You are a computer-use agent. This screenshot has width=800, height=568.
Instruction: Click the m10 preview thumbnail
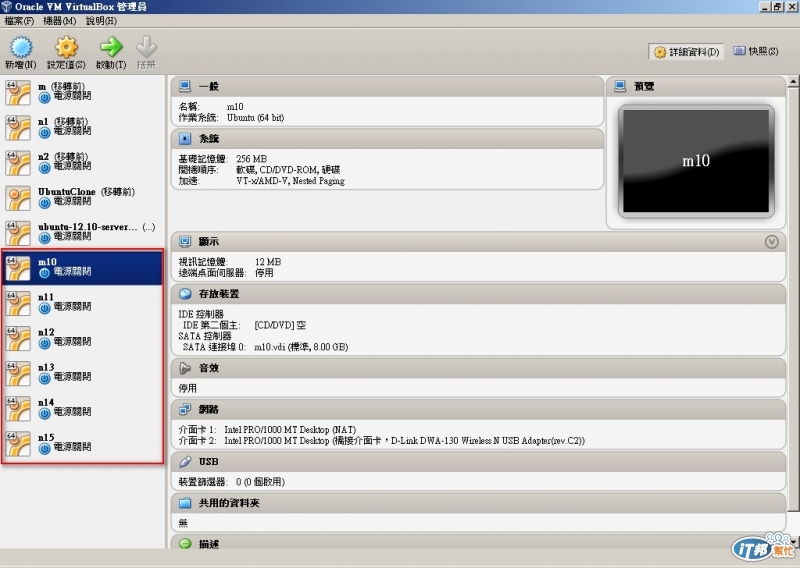click(696, 161)
